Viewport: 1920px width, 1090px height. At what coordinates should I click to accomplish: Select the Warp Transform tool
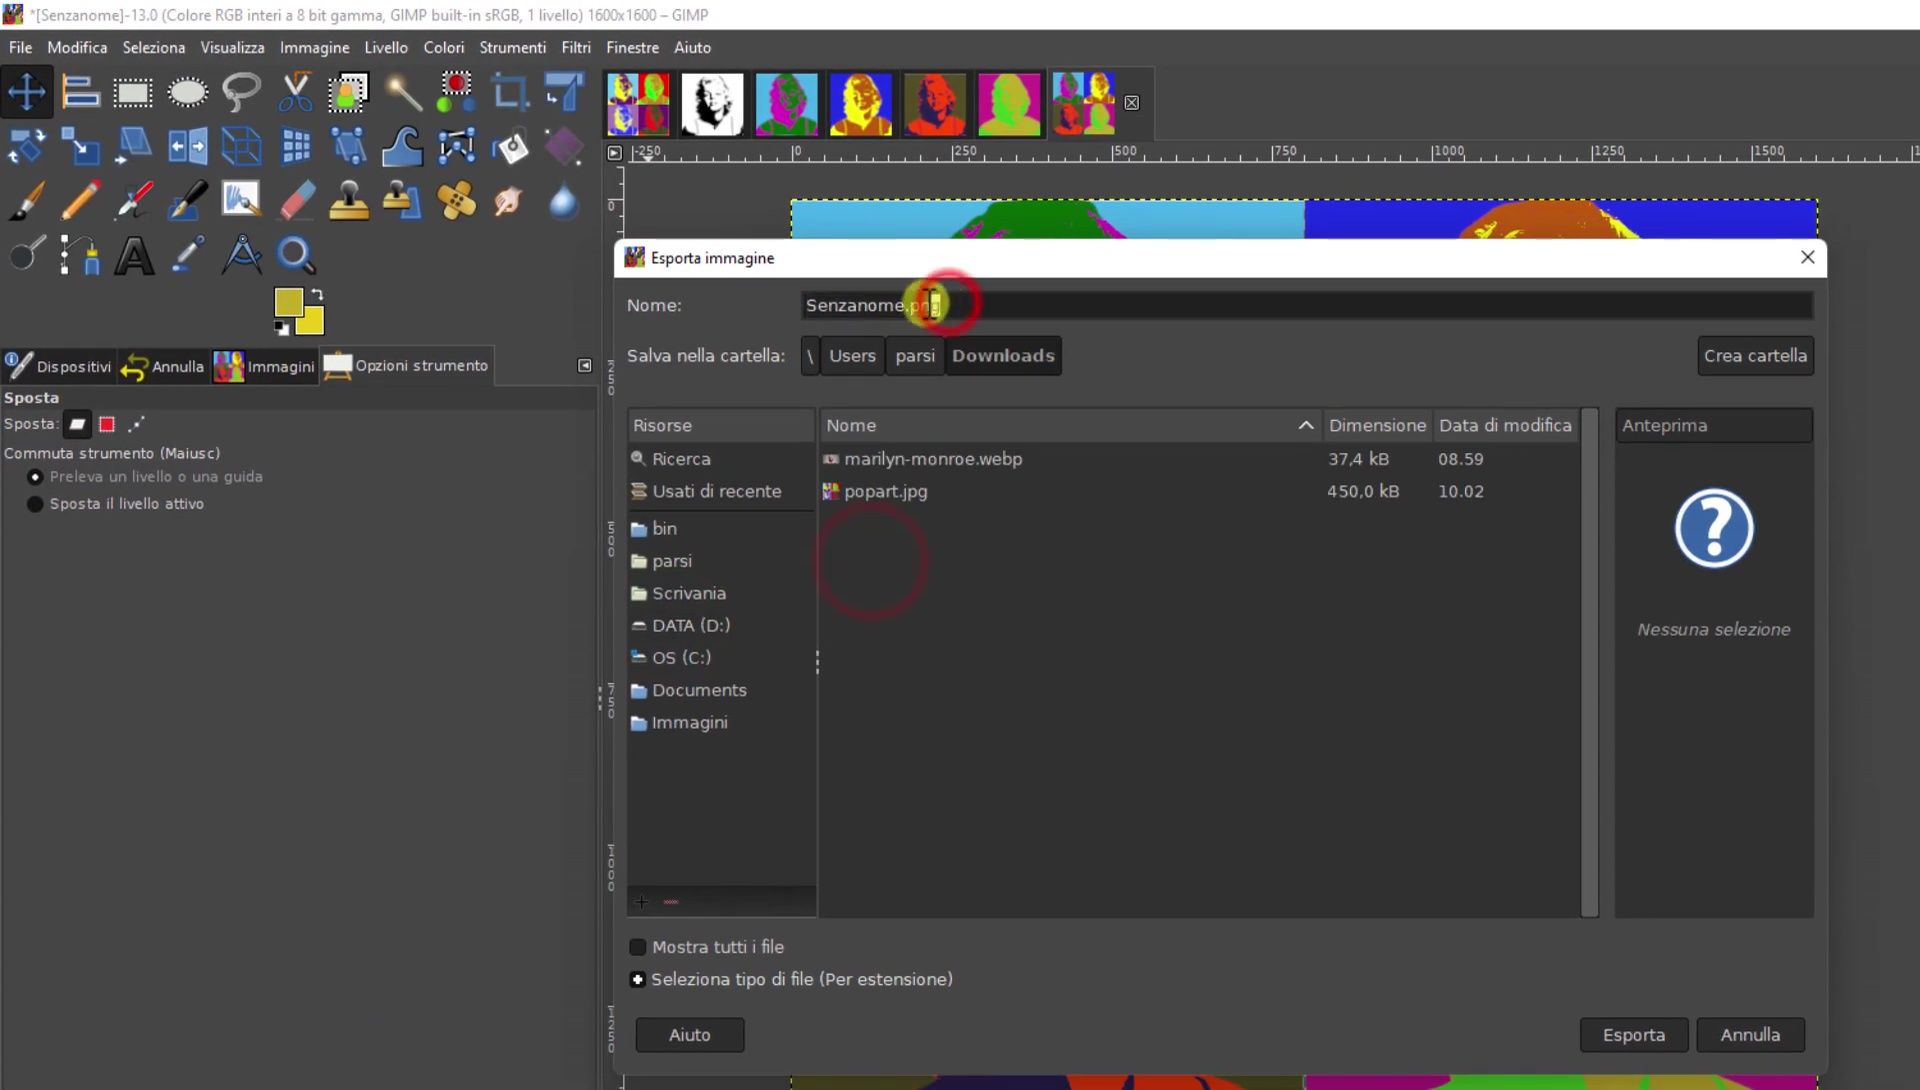(403, 146)
